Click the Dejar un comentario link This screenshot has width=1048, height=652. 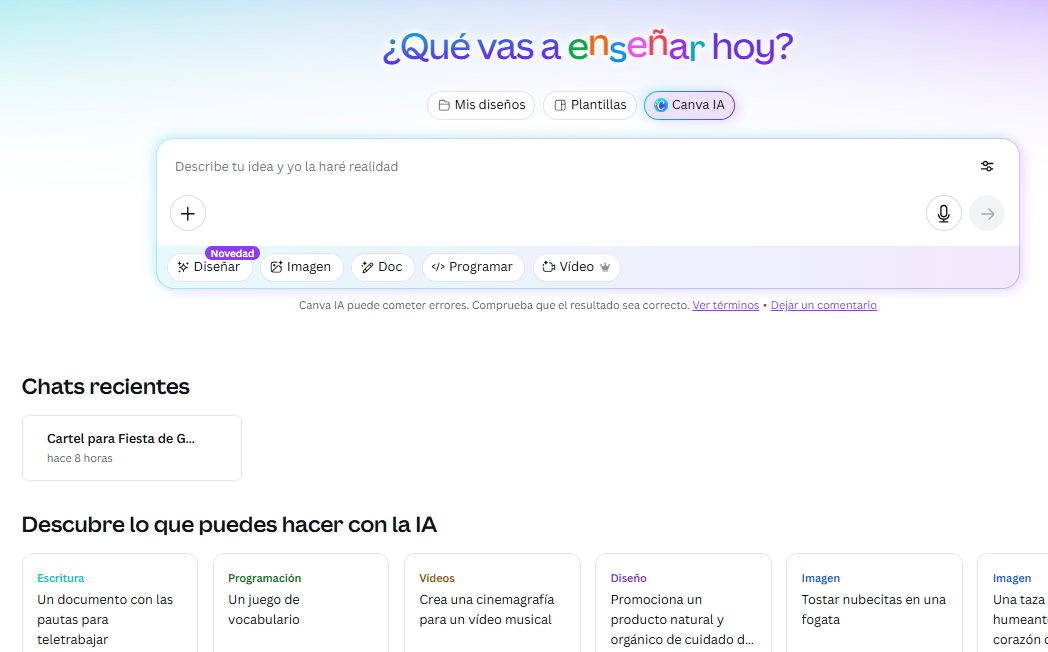[x=823, y=305]
